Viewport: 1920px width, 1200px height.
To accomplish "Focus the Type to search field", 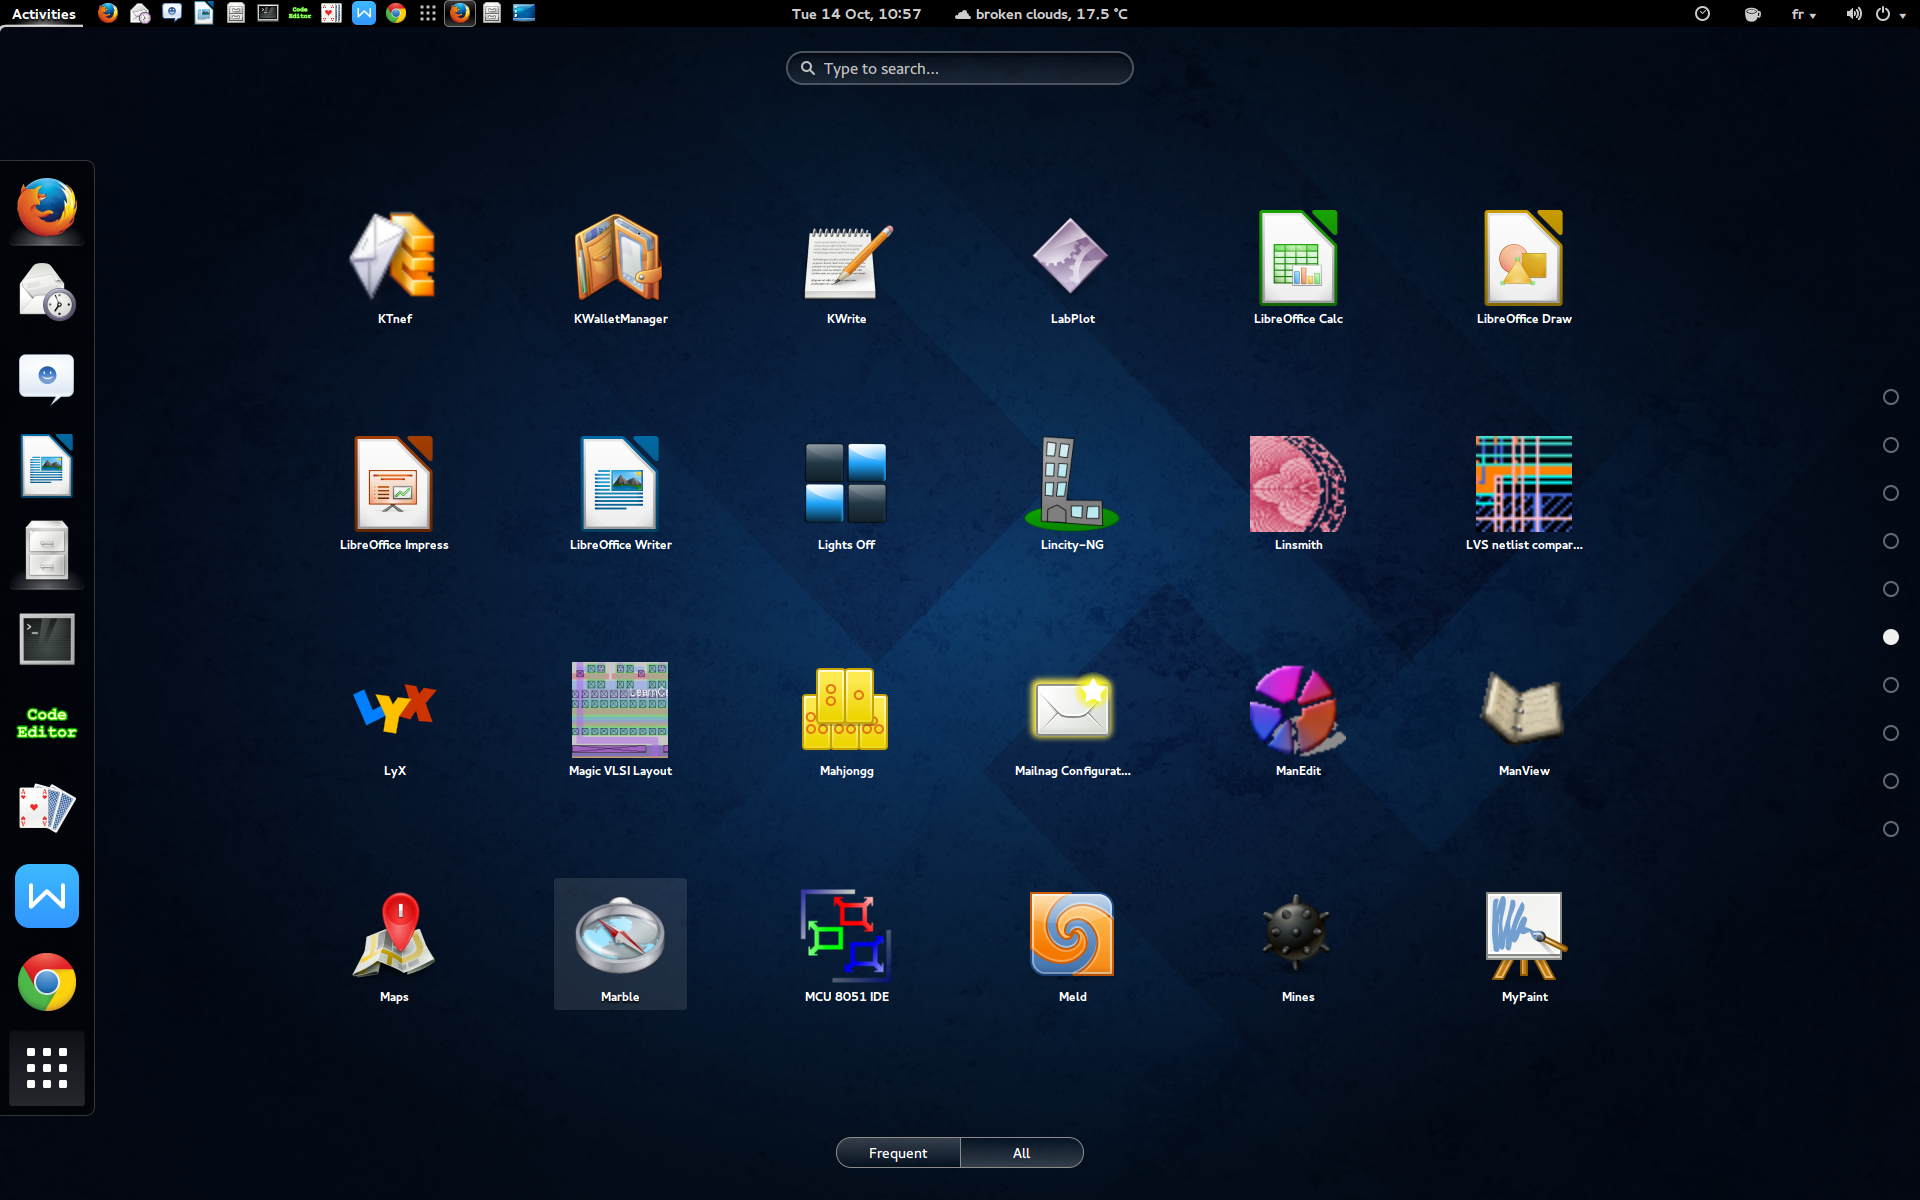I will [x=959, y=68].
